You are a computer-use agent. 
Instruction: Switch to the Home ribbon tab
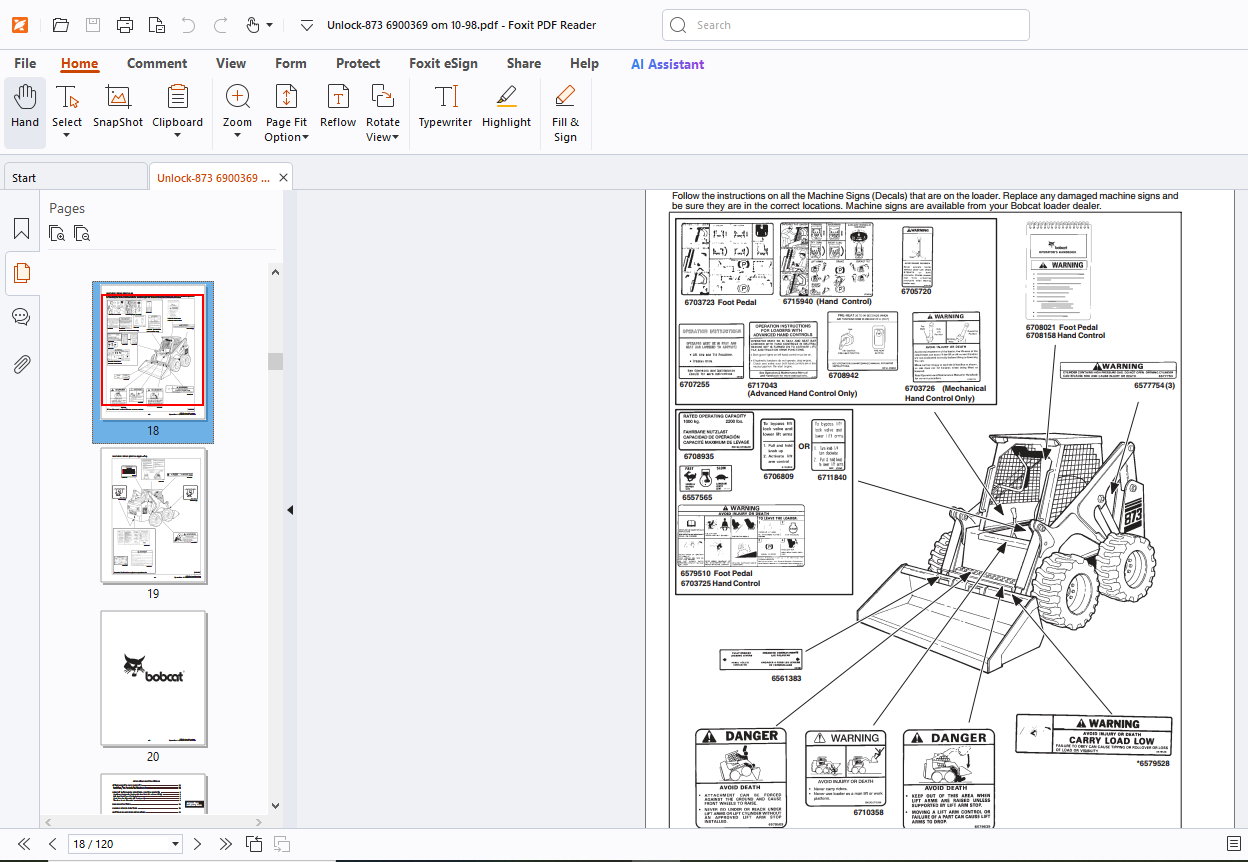pos(79,63)
